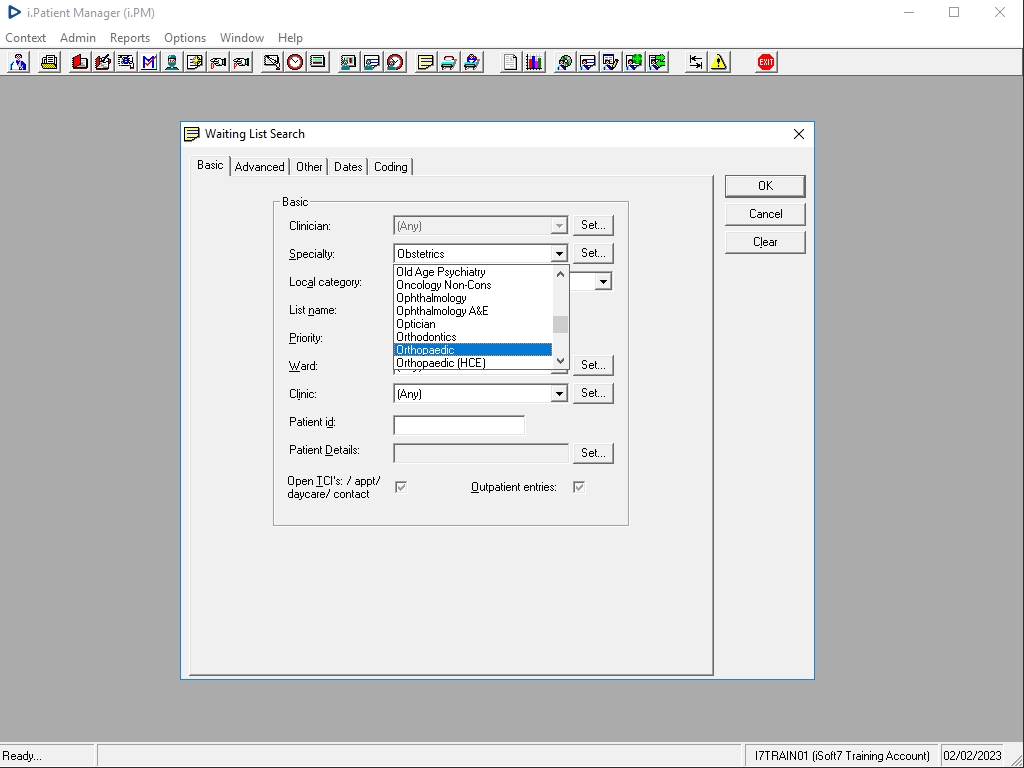Image resolution: width=1024 pixels, height=768 pixels.
Task: Open the Clinician dropdown arrow
Action: point(558,226)
